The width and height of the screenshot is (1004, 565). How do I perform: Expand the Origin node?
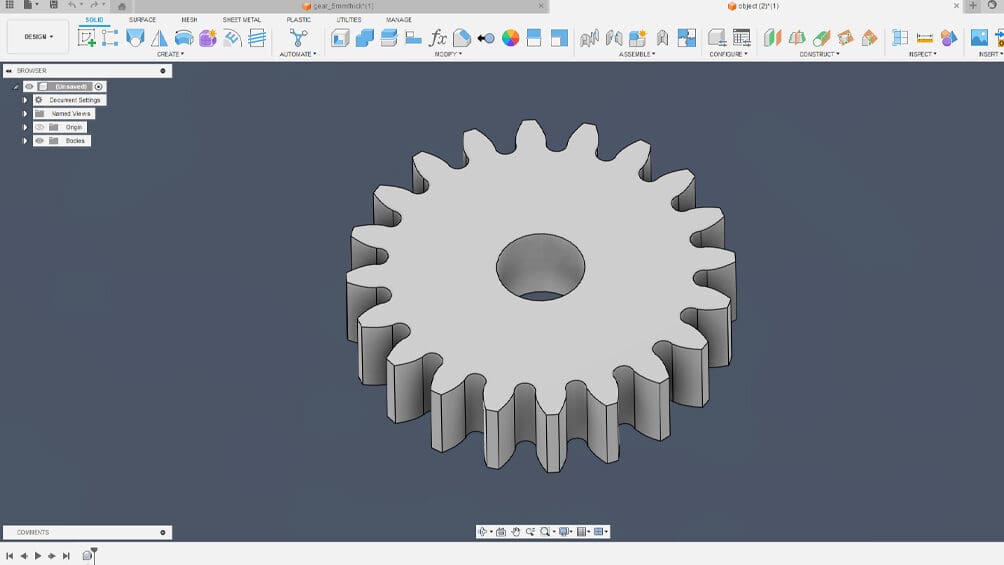[25, 127]
